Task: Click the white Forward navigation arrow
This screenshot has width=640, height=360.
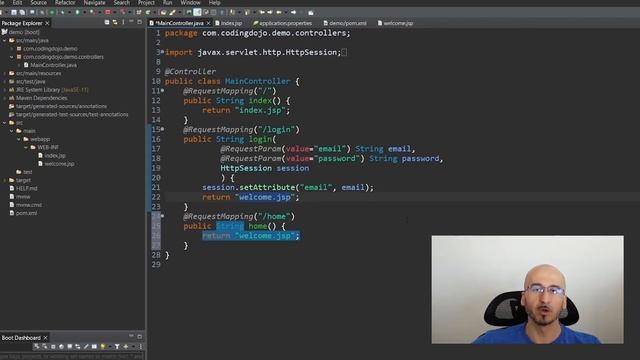Action: (293, 12)
